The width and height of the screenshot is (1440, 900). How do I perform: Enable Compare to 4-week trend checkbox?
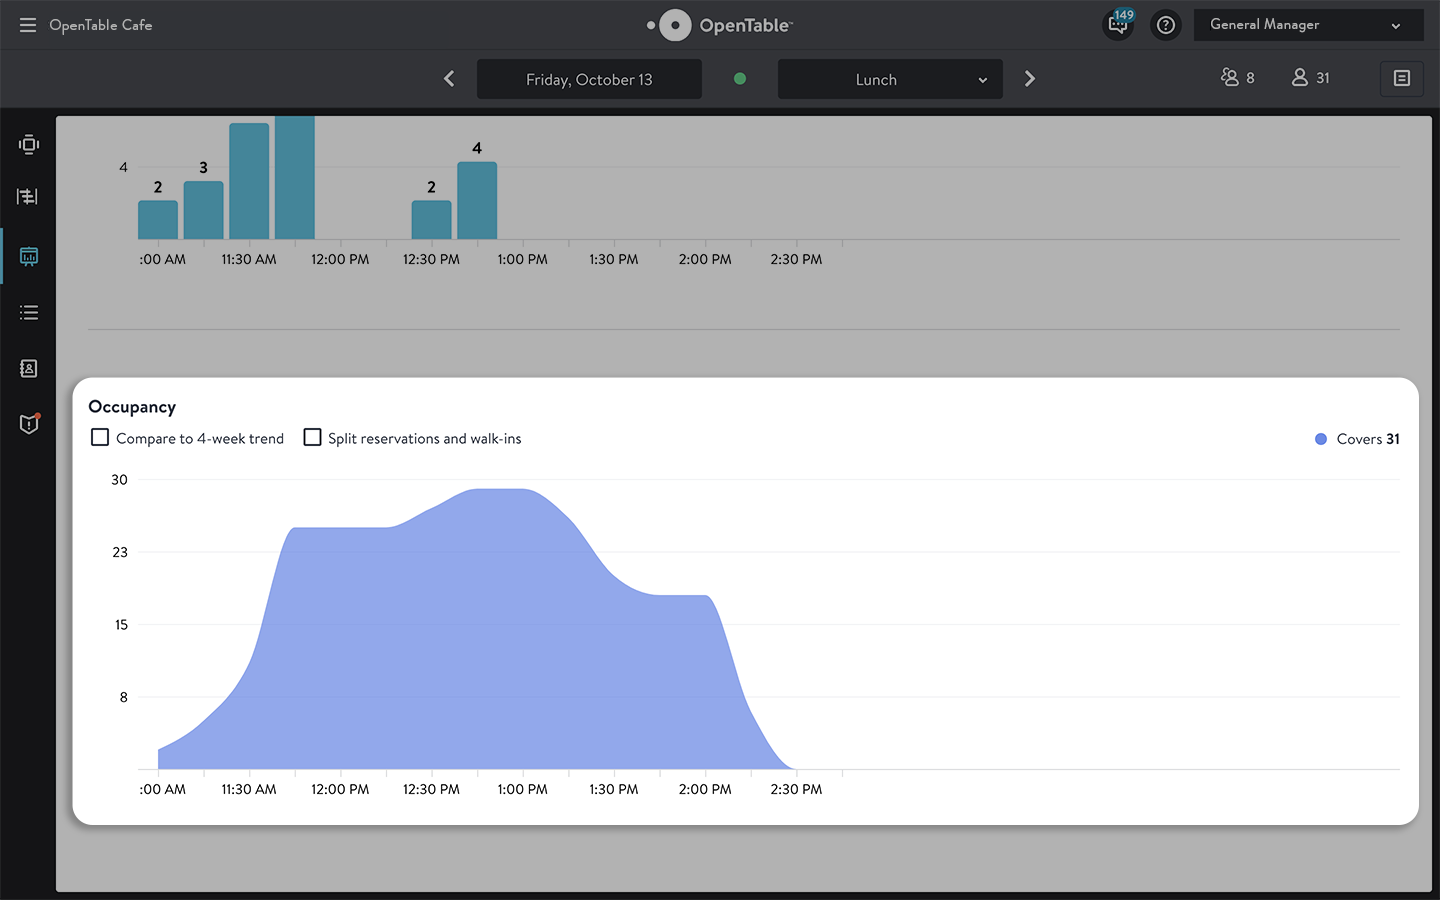(100, 437)
